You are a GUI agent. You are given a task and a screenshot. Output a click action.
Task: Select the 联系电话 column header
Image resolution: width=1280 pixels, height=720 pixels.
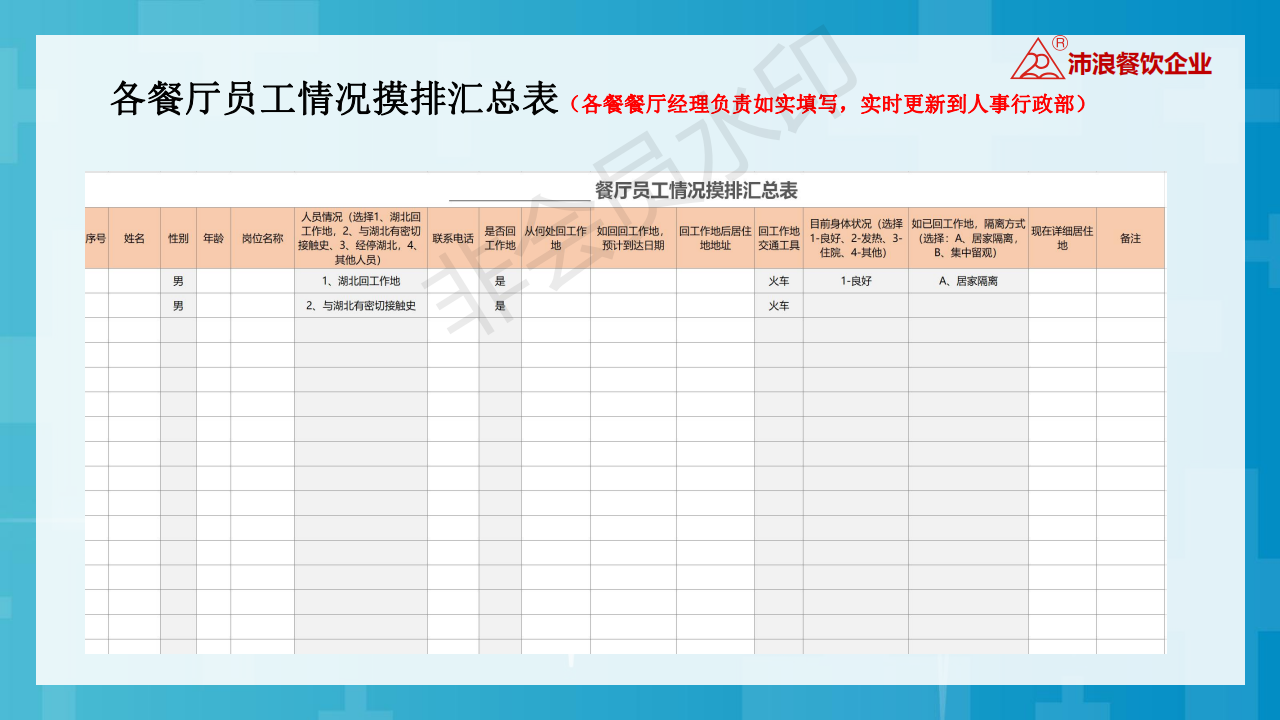(453, 238)
